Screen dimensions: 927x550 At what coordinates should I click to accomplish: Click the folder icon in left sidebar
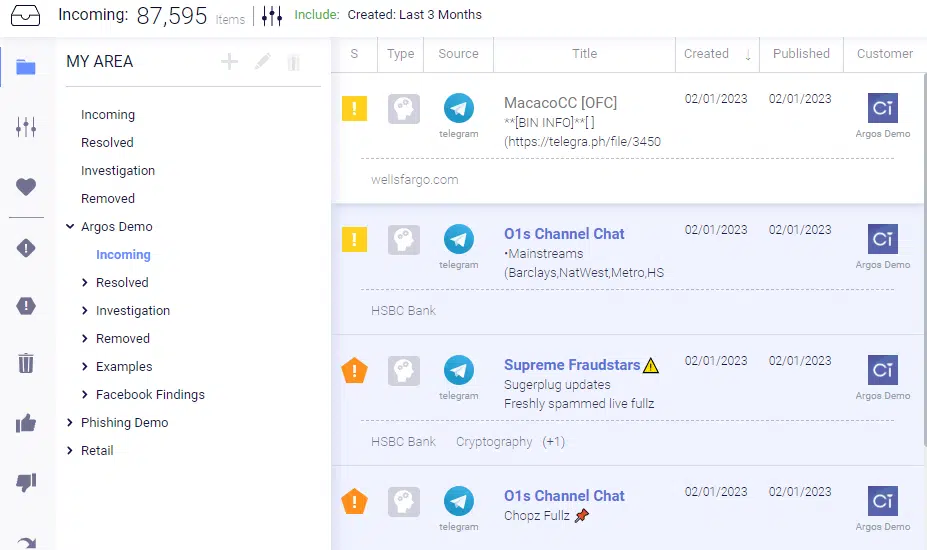coord(26,68)
